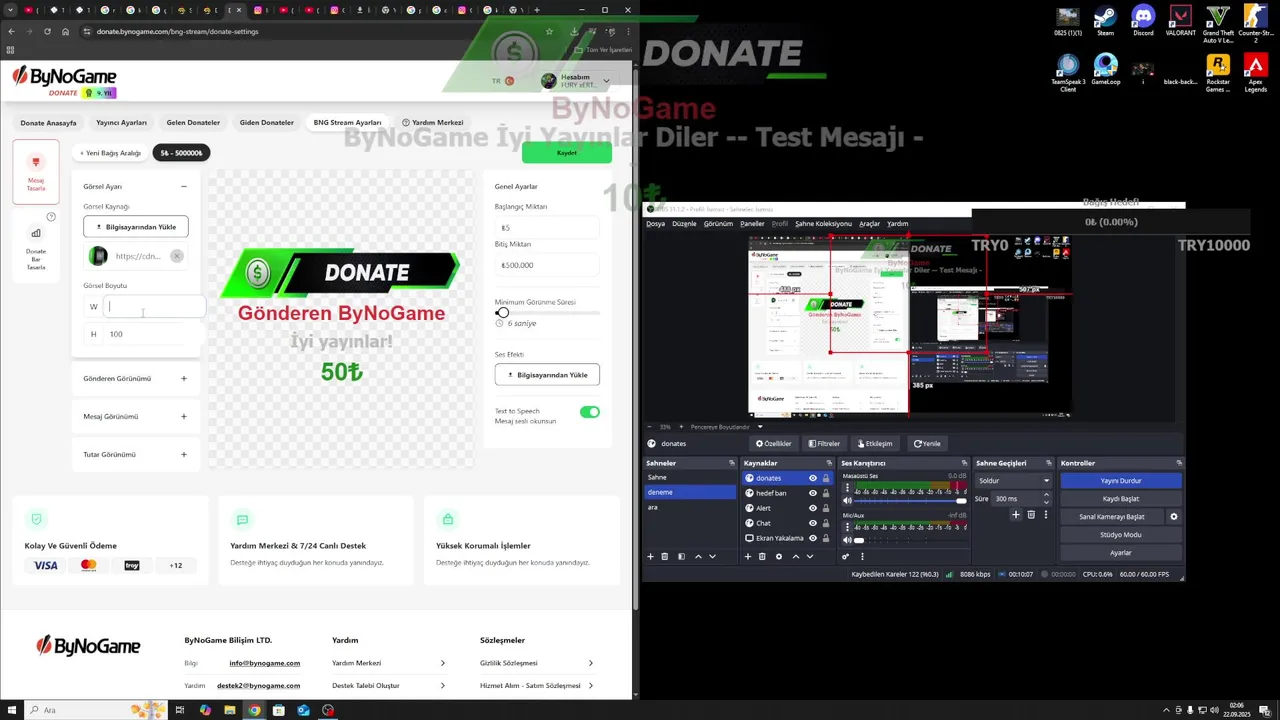Add a new scene in OBS Sahneler

(x=650, y=556)
